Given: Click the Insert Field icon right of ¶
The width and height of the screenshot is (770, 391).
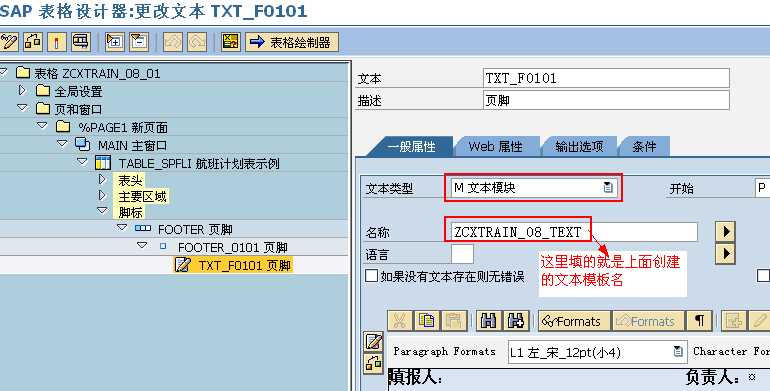Looking at the screenshot, I should (x=734, y=321).
